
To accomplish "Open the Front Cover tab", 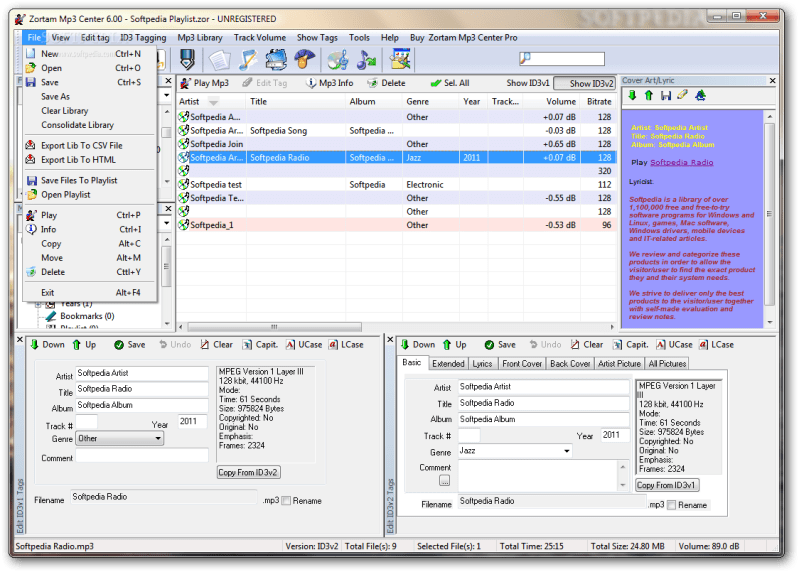I will (522, 364).
